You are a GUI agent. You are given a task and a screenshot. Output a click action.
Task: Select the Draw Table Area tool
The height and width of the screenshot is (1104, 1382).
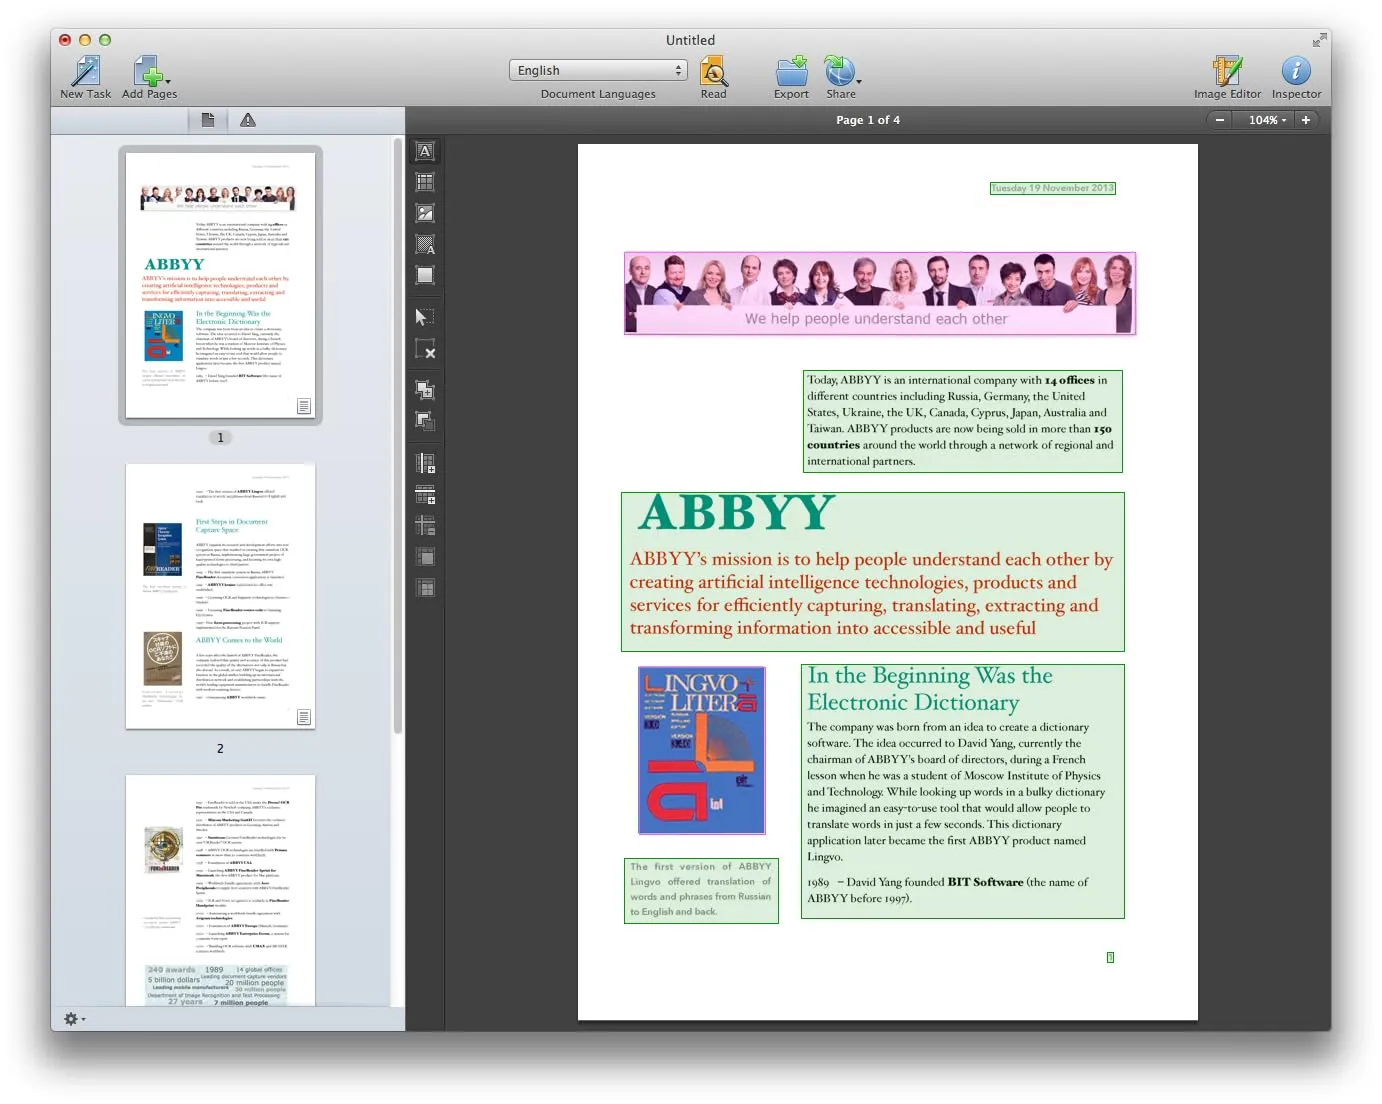pos(425,182)
